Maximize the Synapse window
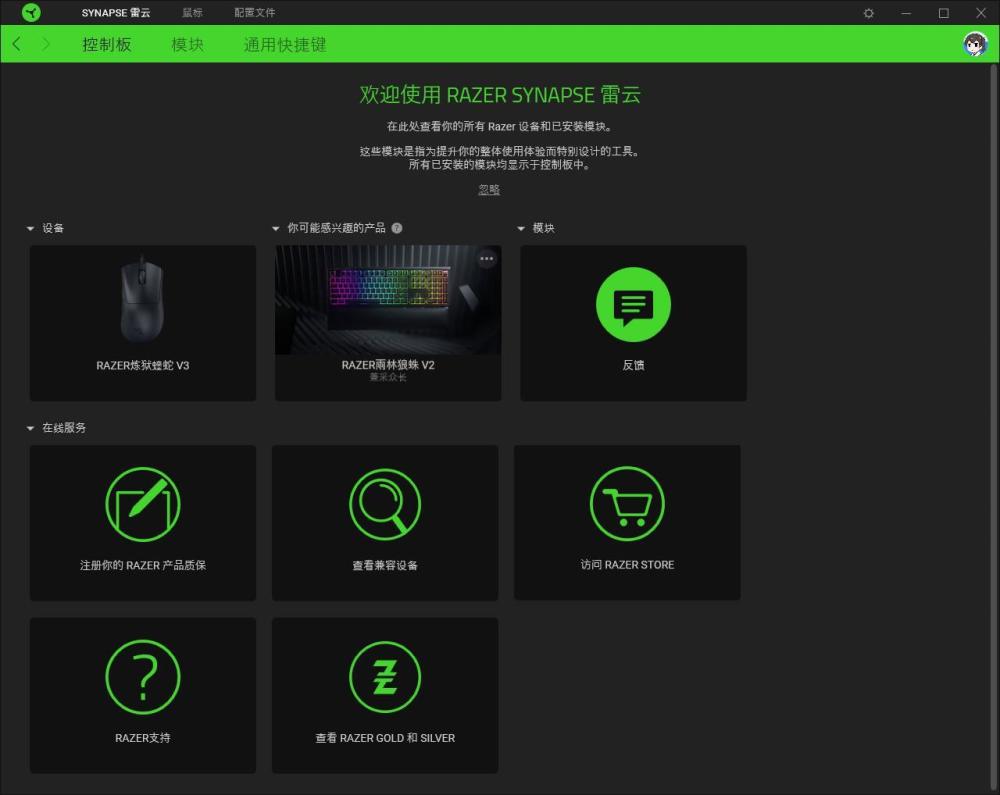Screen dimensions: 1000x795 click(x=943, y=13)
